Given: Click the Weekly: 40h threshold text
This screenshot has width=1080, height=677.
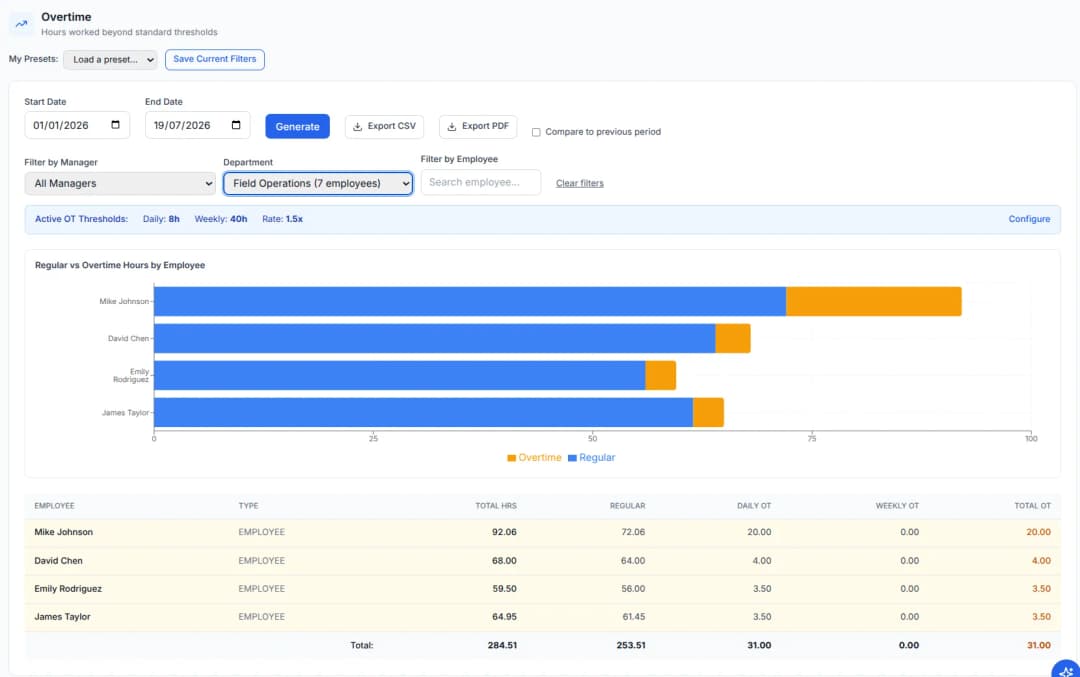Looking at the screenshot, I should coord(220,219).
